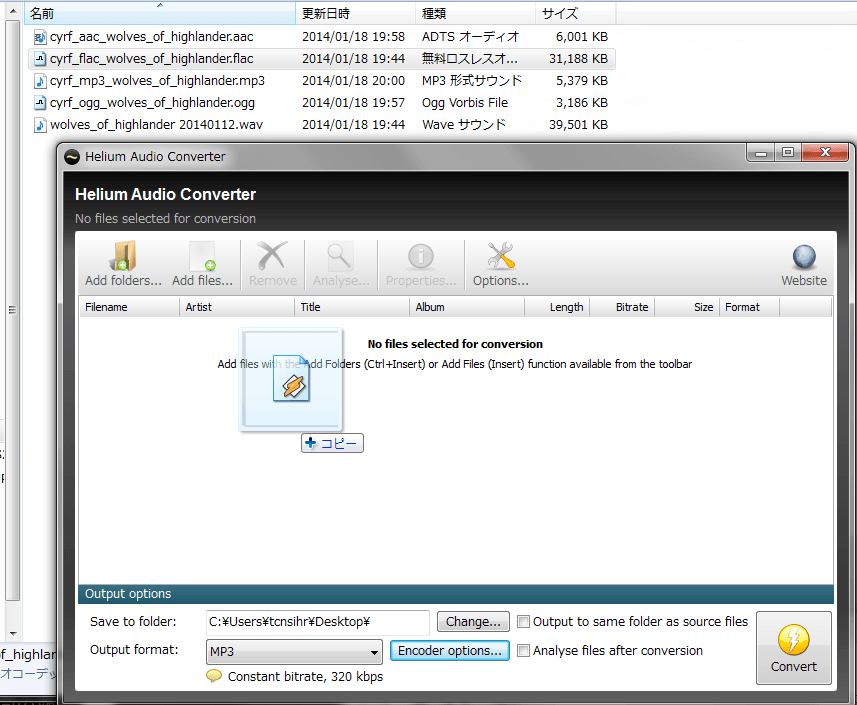Select the cyrf_aac_wolves_of_highlander.aac file icon

point(40,37)
